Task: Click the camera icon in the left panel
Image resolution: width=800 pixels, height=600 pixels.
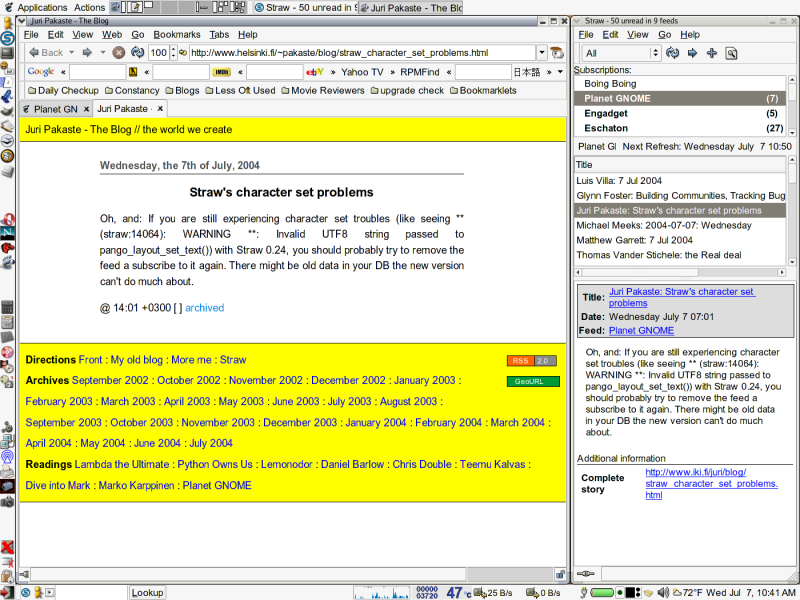Action: click(x=7, y=502)
